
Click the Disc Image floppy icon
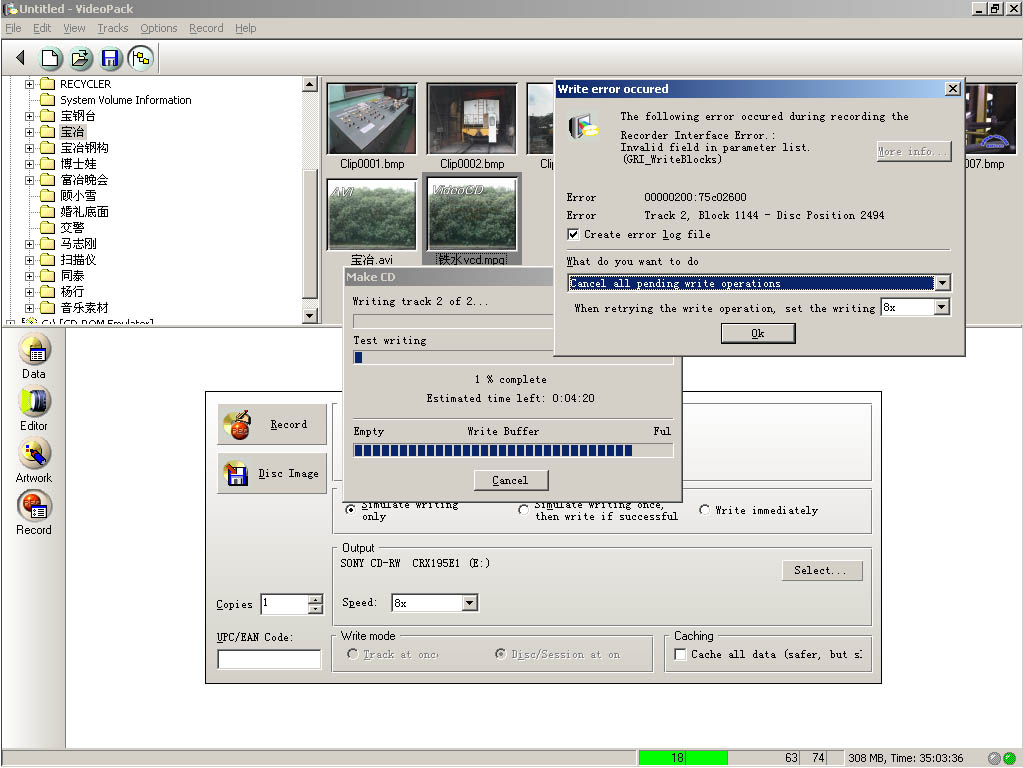(236, 473)
